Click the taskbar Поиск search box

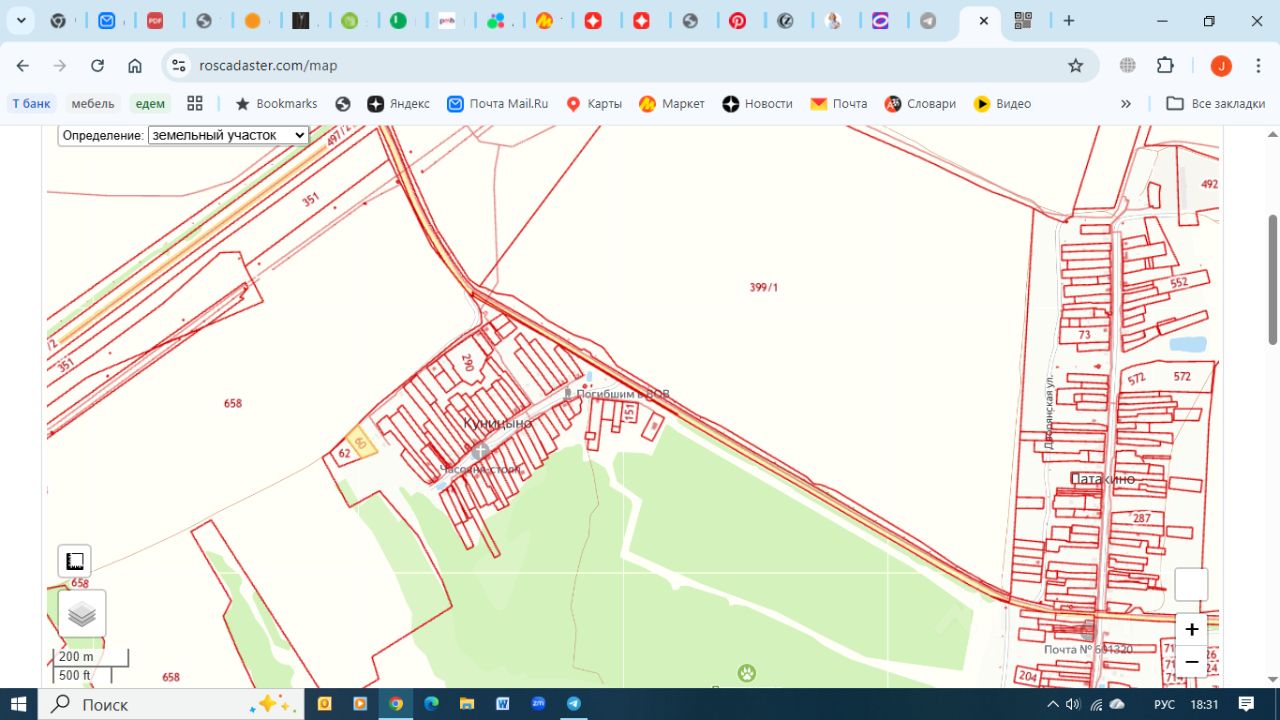click(x=170, y=704)
